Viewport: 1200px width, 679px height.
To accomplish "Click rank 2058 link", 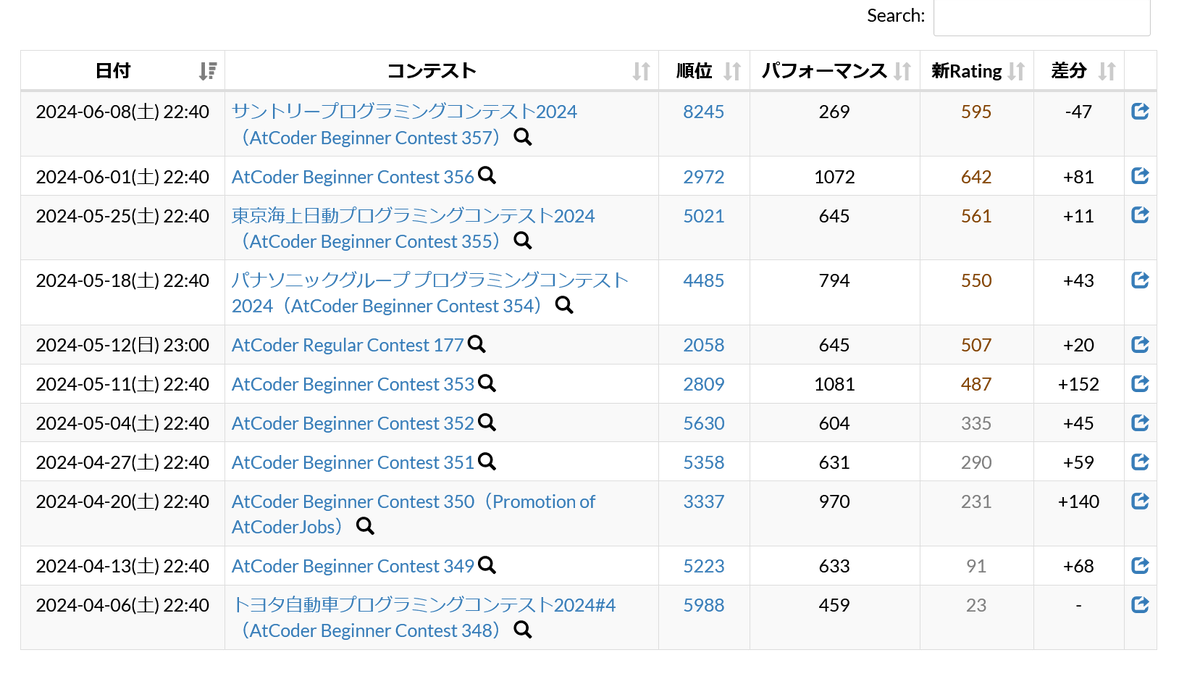I will tap(704, 345).
